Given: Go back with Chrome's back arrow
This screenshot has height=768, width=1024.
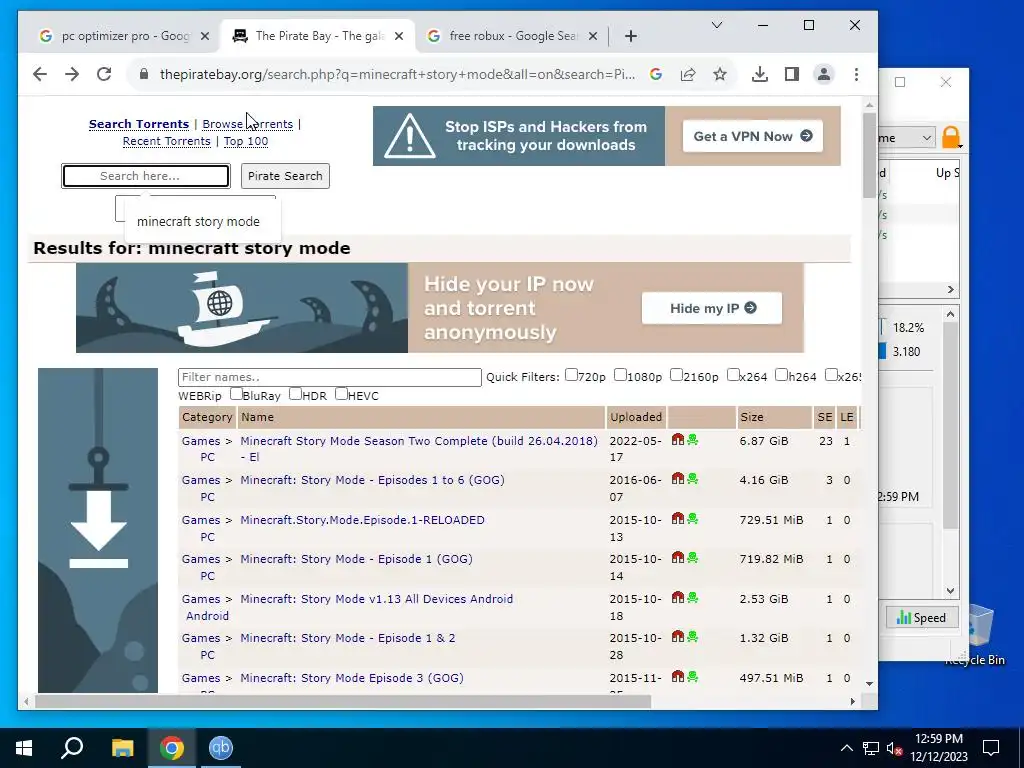Looking at the screenshot, I should 40,74.
